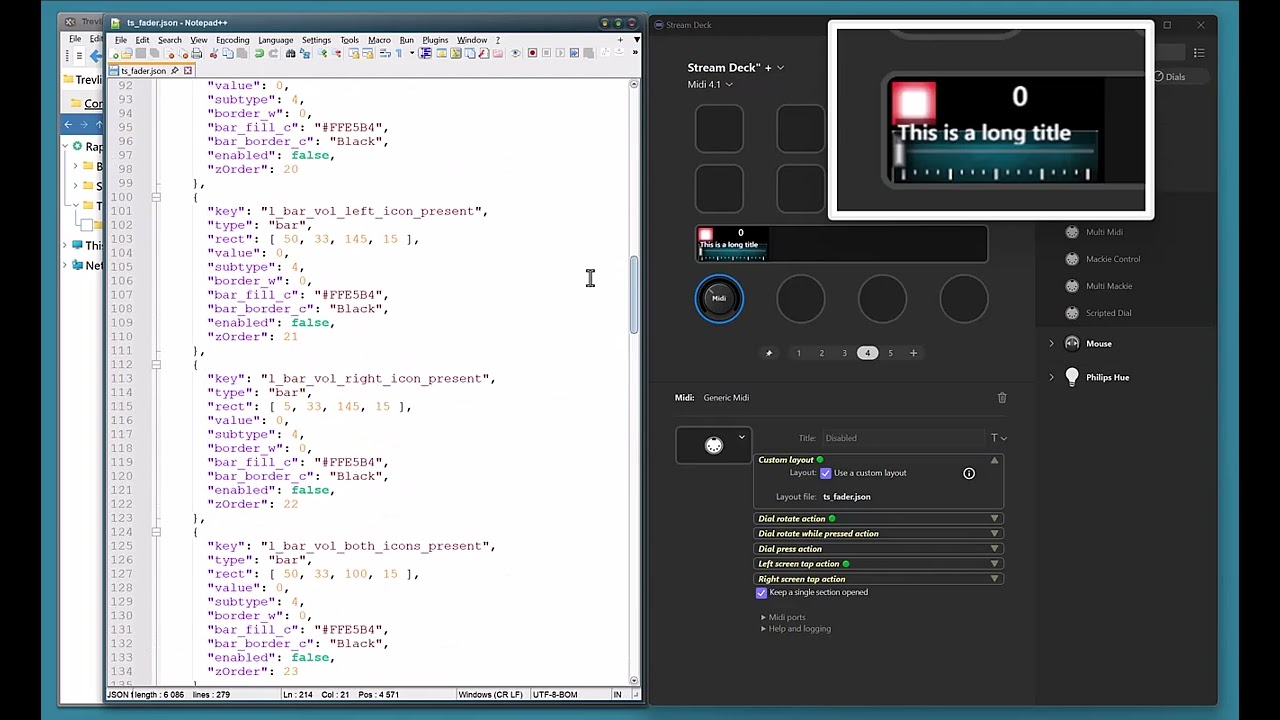Open the action icon picker dropdown arrow
This screenshot has width=1280, height=720.
point(742,437)
